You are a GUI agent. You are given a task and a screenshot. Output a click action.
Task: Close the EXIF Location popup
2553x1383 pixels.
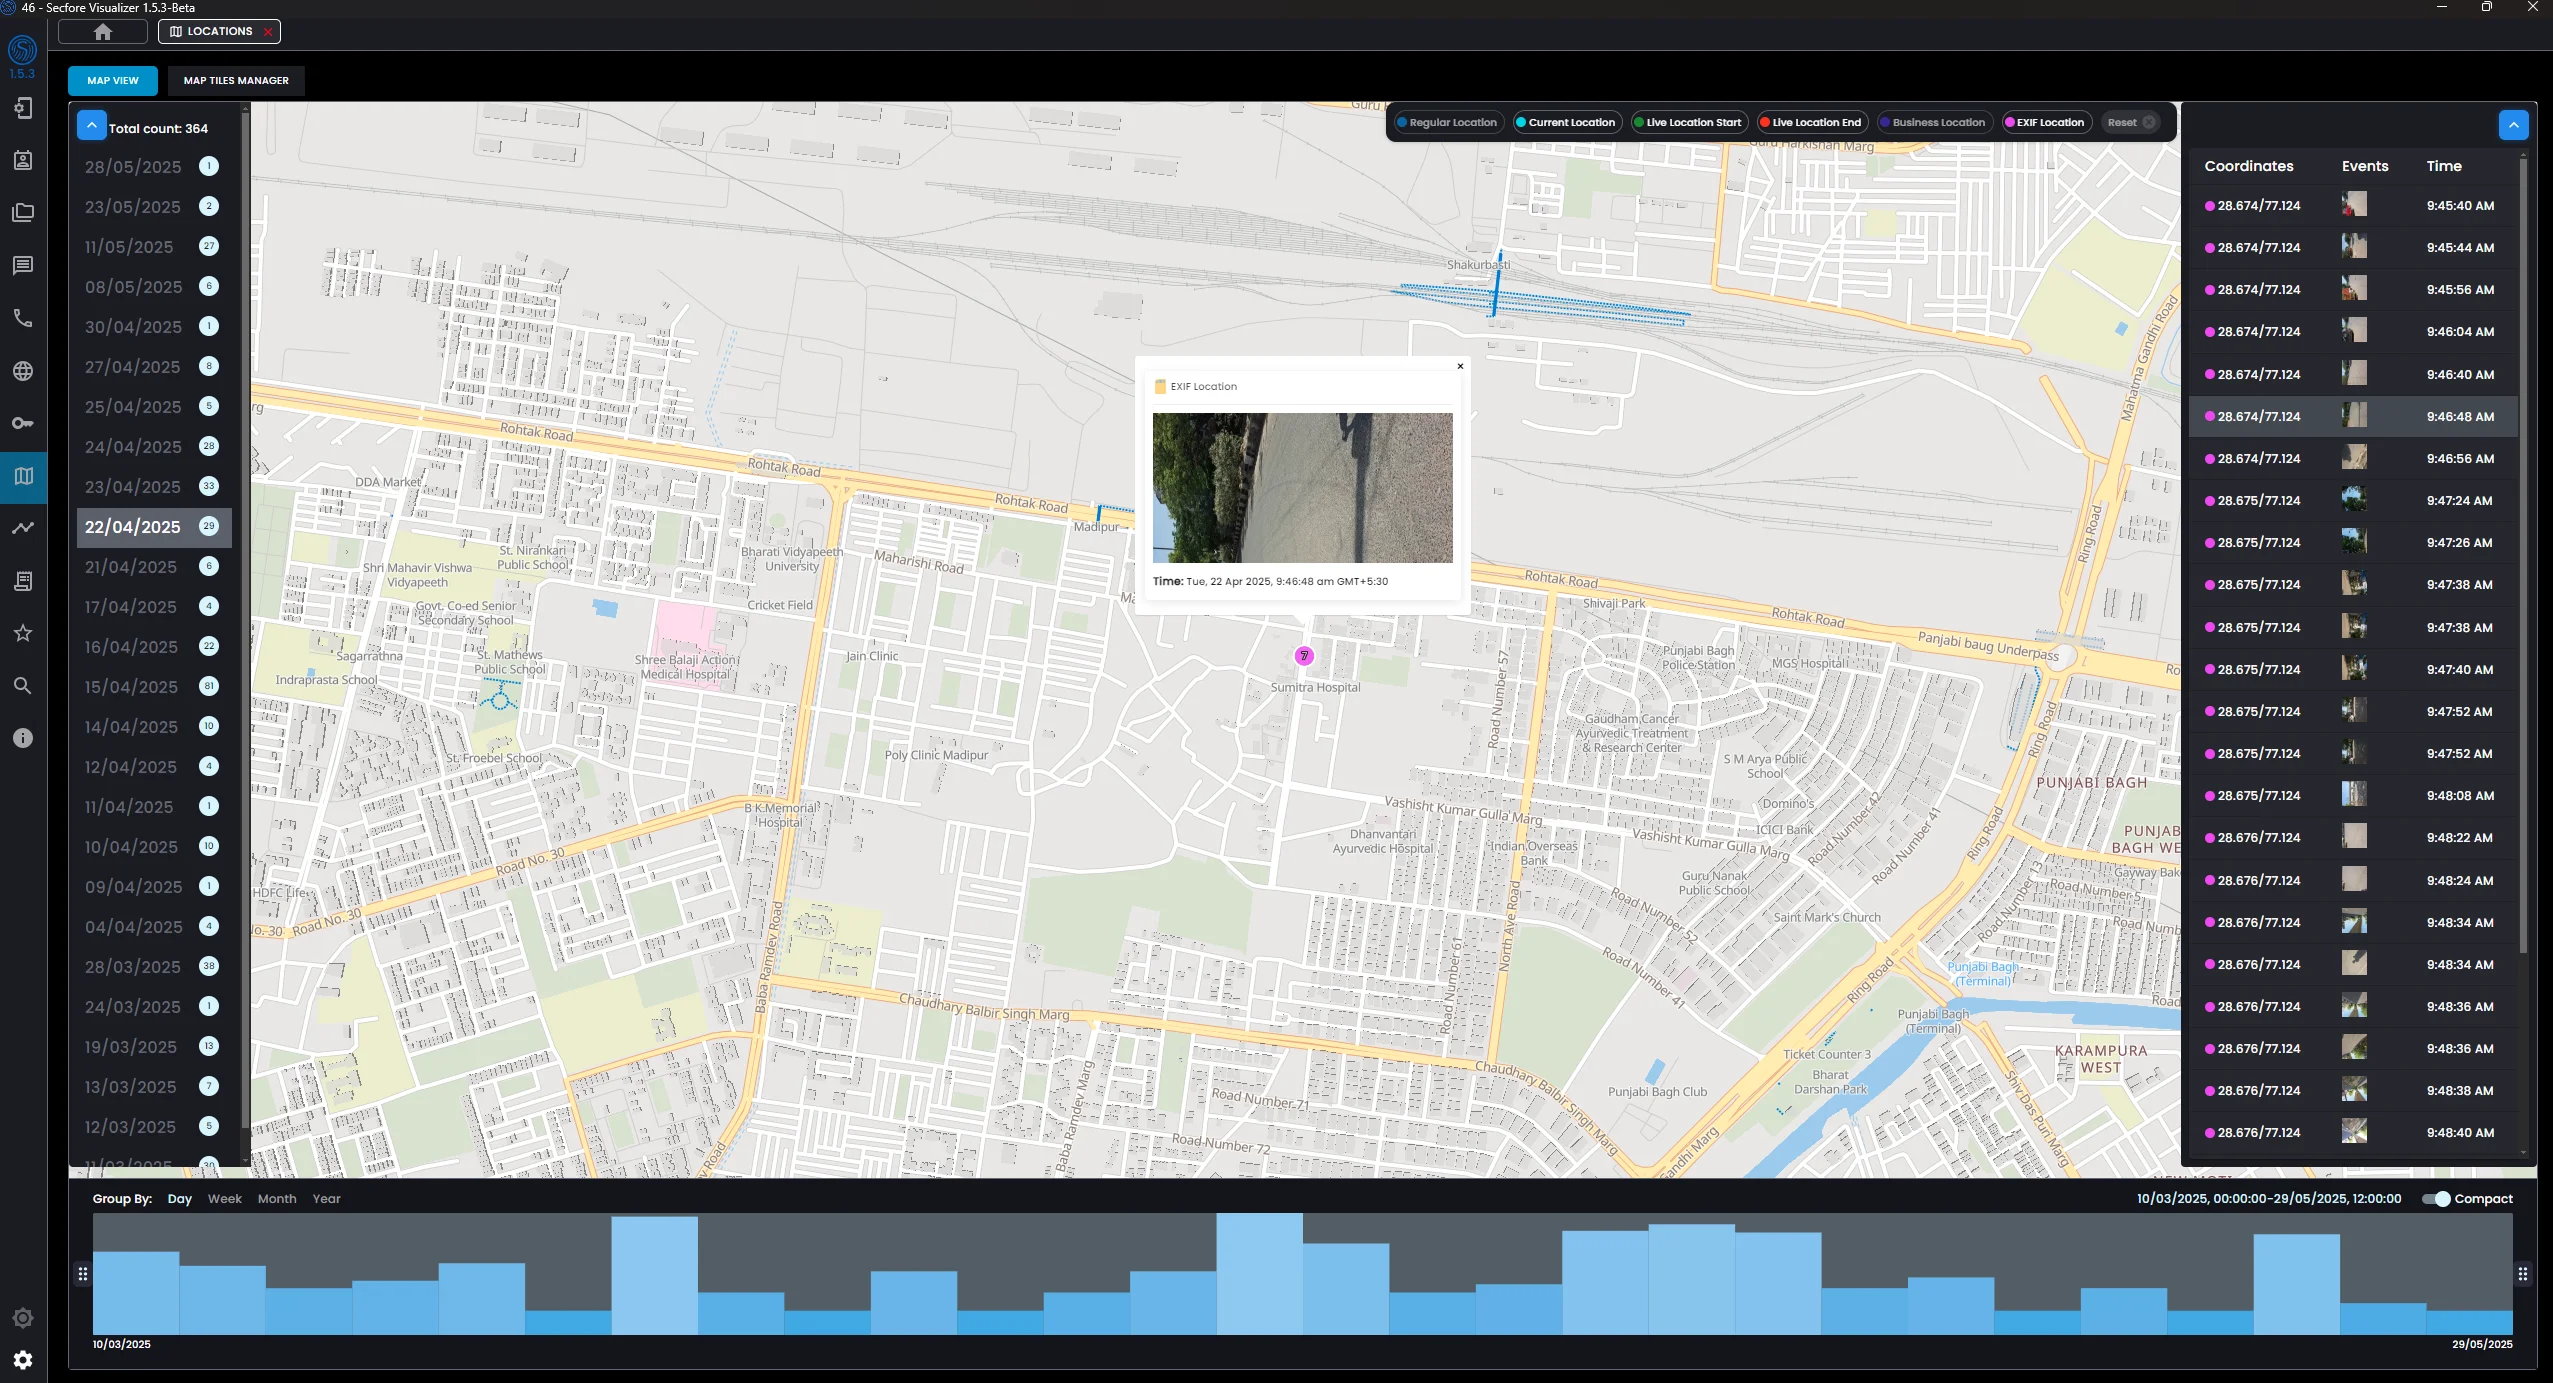[1460, 366]
